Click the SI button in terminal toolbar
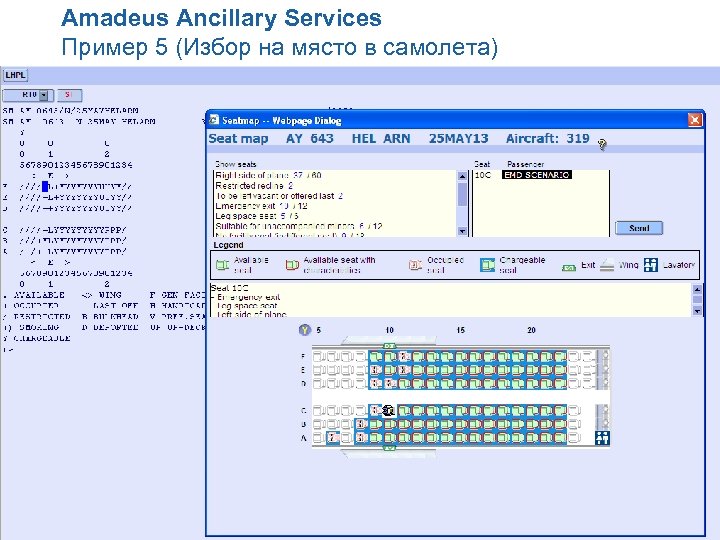The image size is (720, 540). click(69, 95)
